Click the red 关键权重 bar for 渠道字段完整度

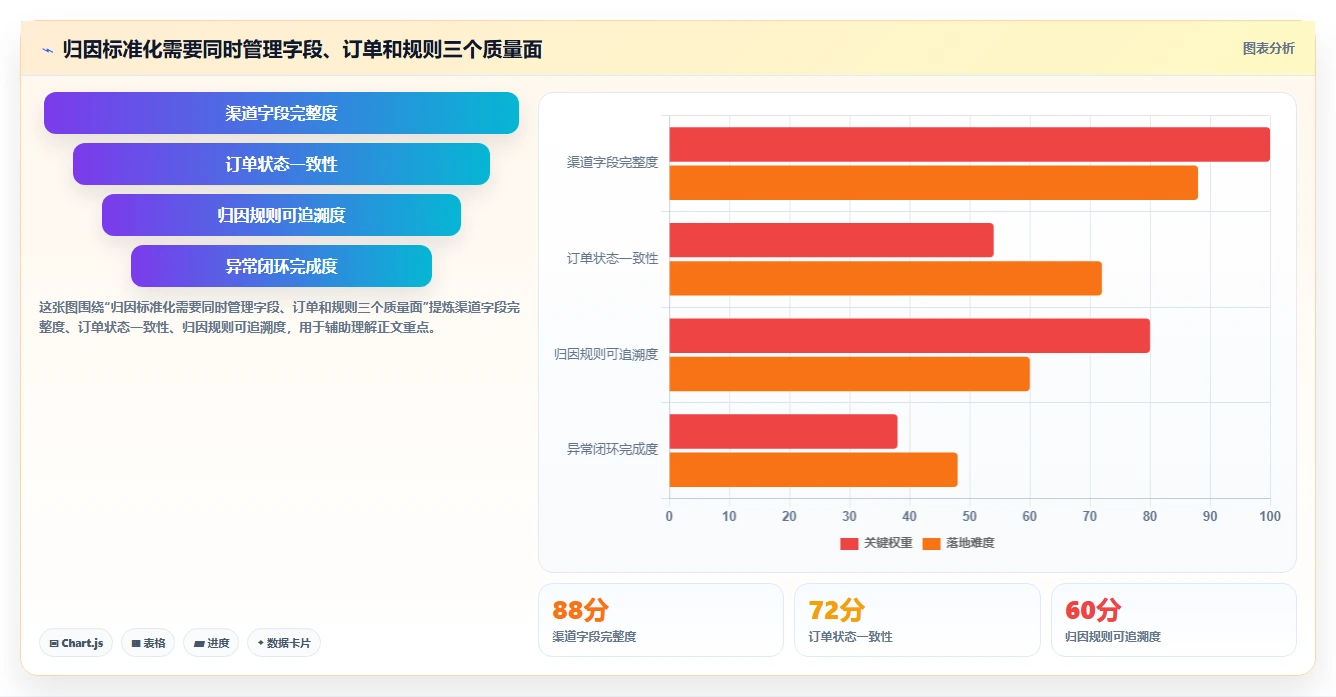point(969,144)
